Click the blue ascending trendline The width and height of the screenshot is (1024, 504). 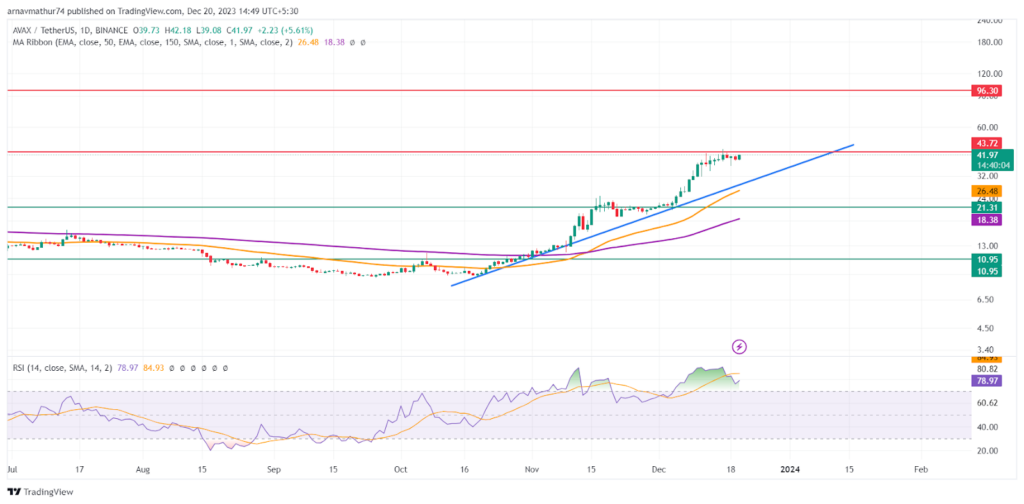point(653,215)
